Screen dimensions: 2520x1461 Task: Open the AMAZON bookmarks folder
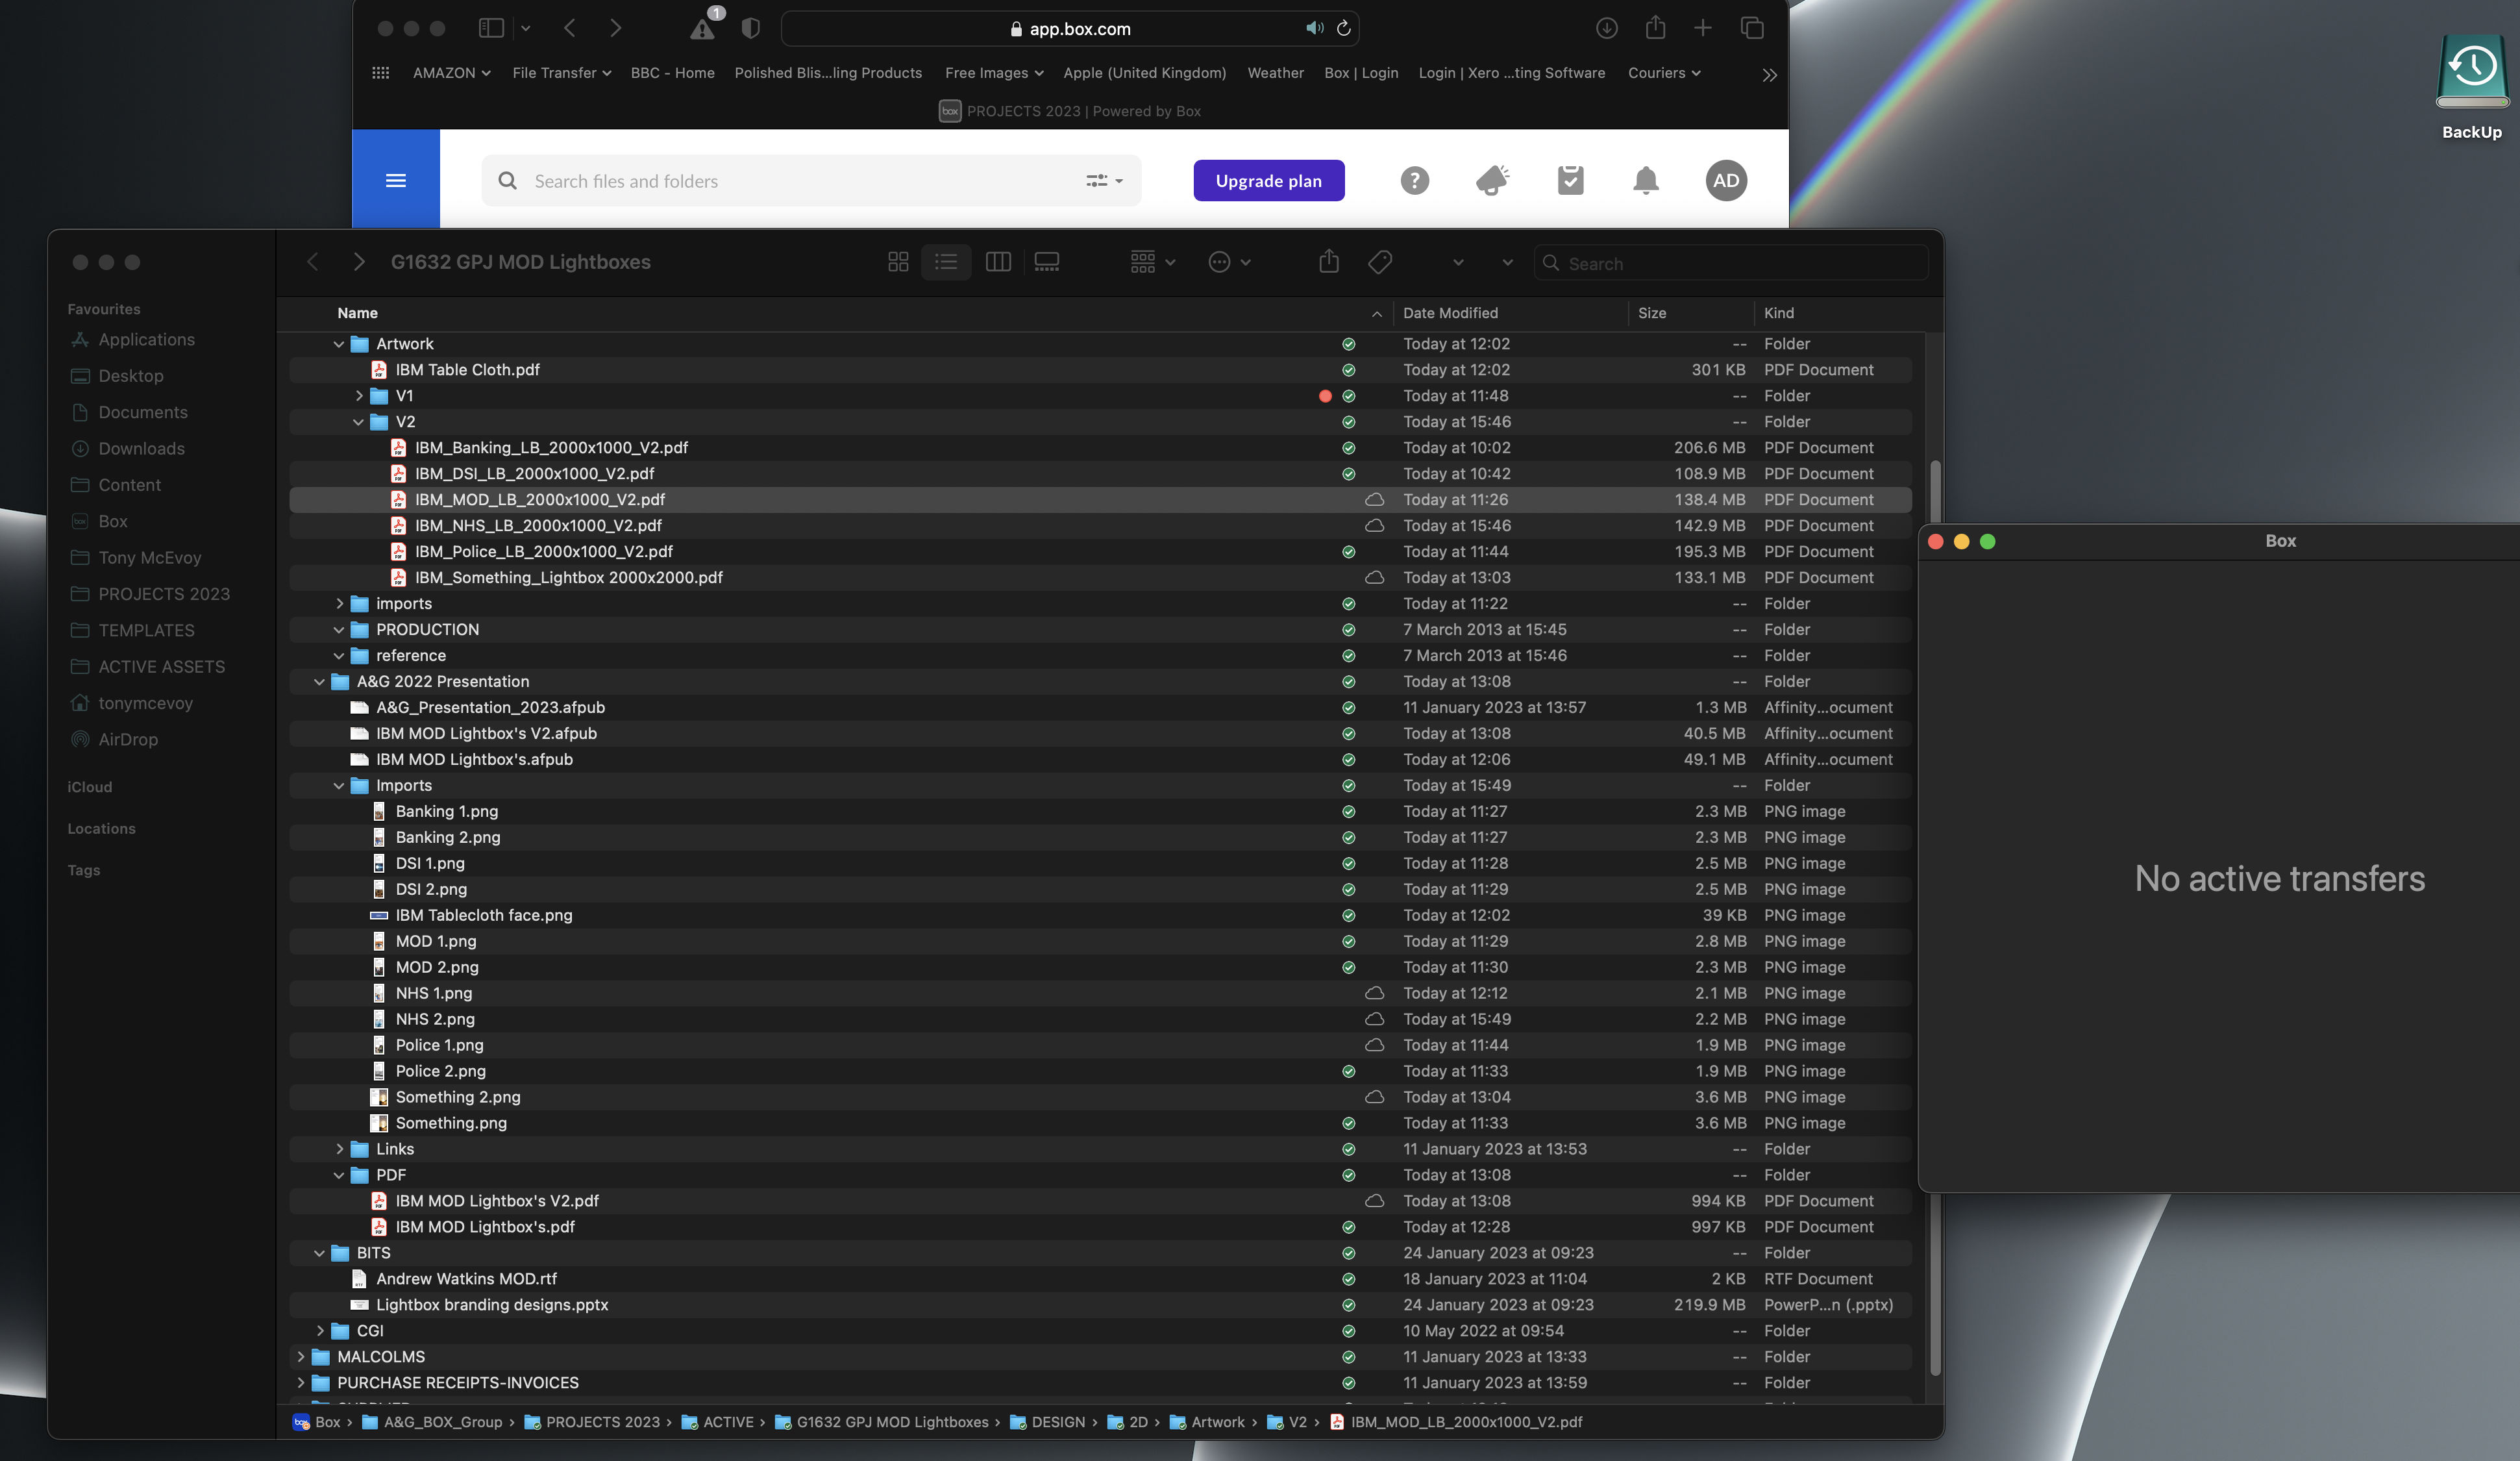pos(451,73)
